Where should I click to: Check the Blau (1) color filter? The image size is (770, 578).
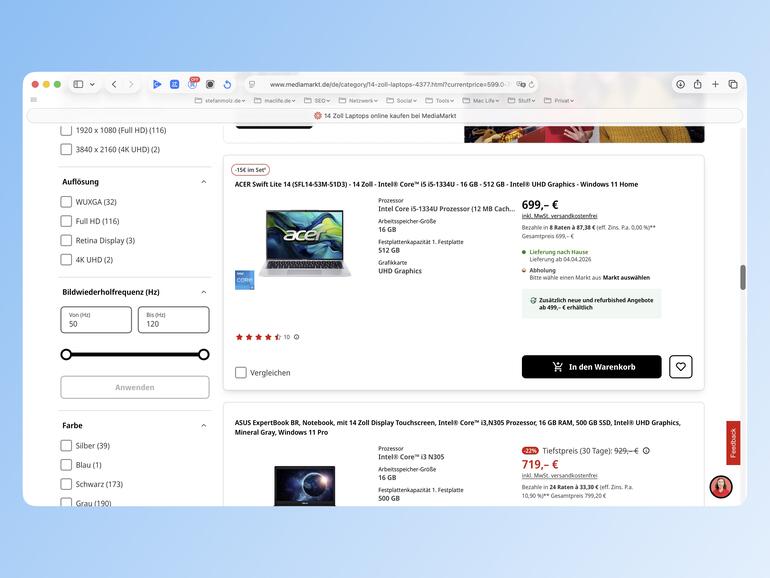(x=66, y=465)
